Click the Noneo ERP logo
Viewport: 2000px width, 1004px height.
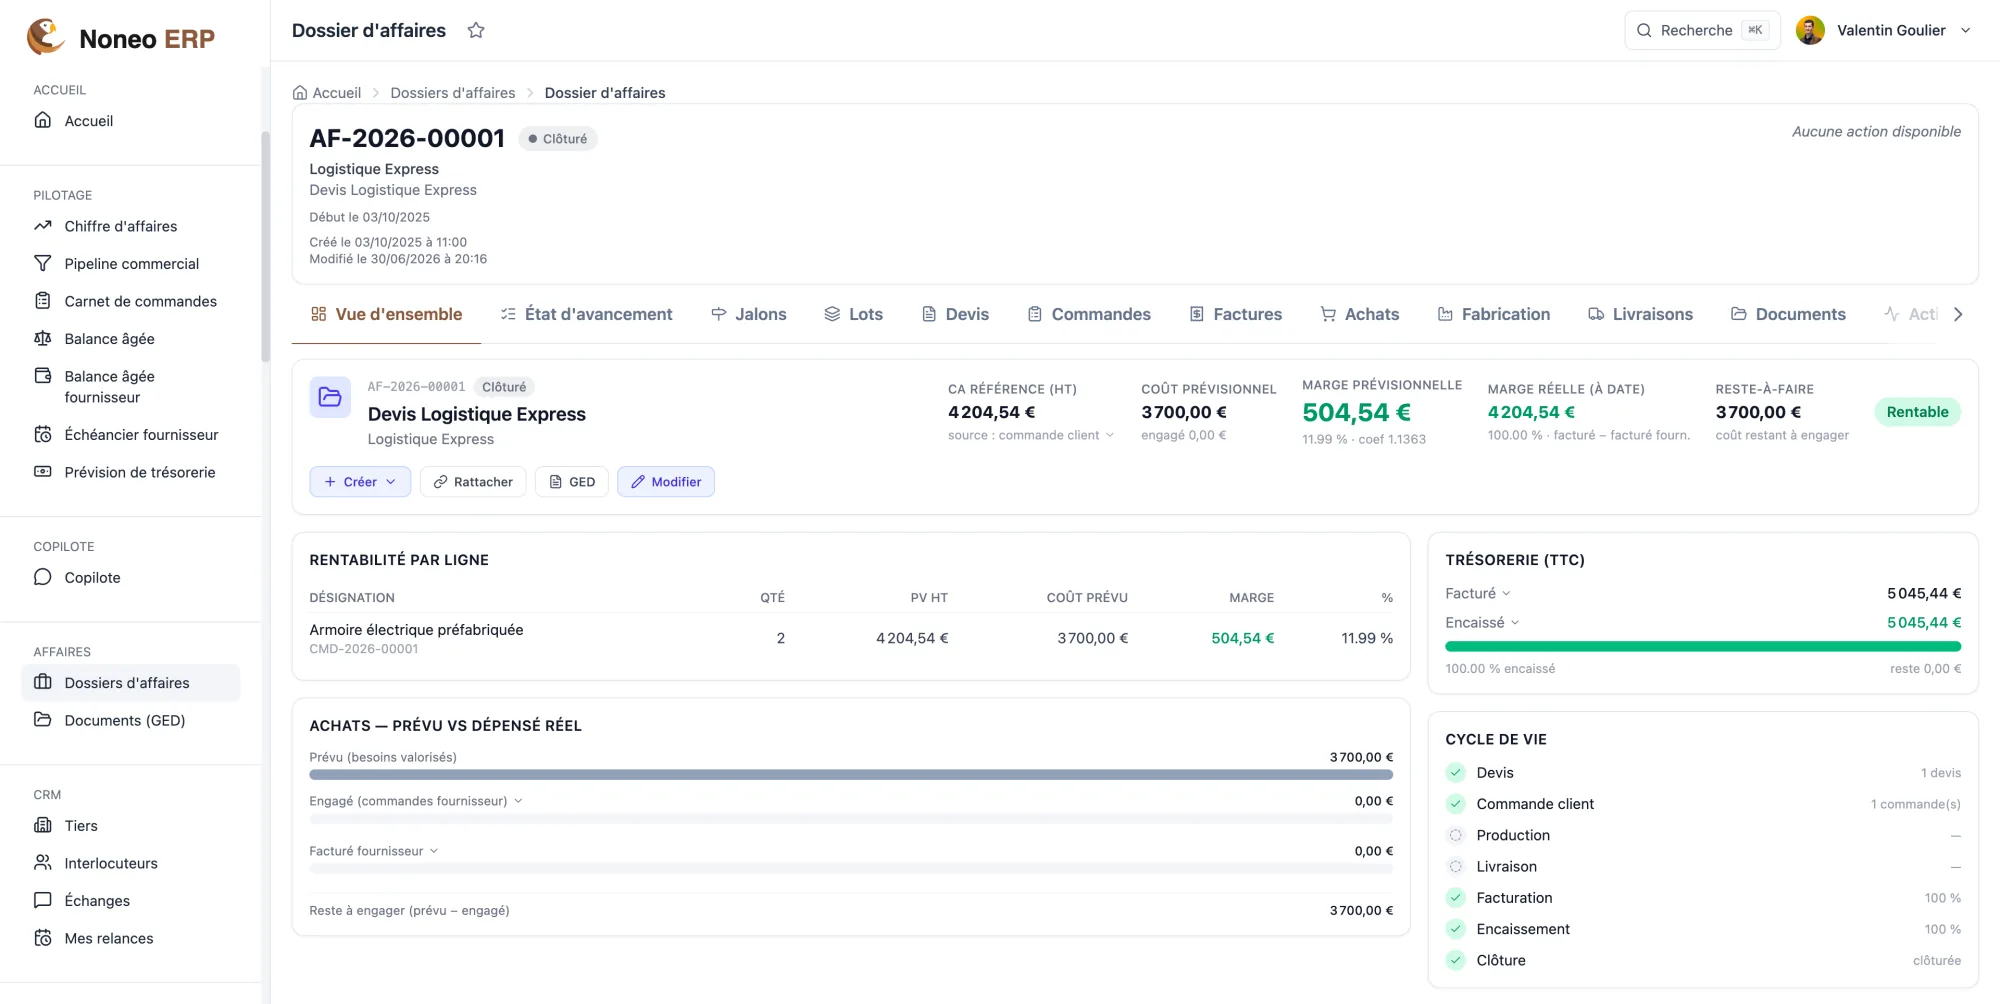120,38
